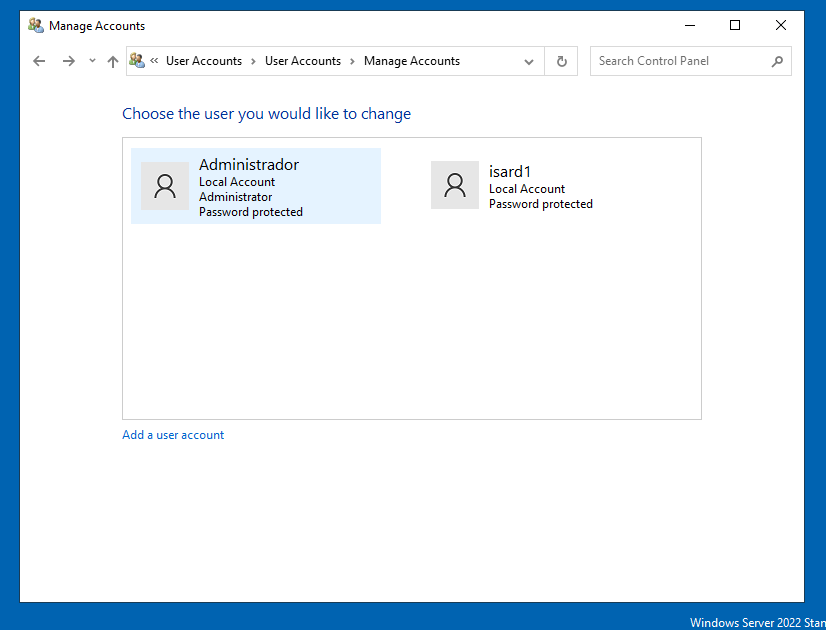Expand the address bar previous locations dropdown
826x630 pixels.
pos(529,61)
